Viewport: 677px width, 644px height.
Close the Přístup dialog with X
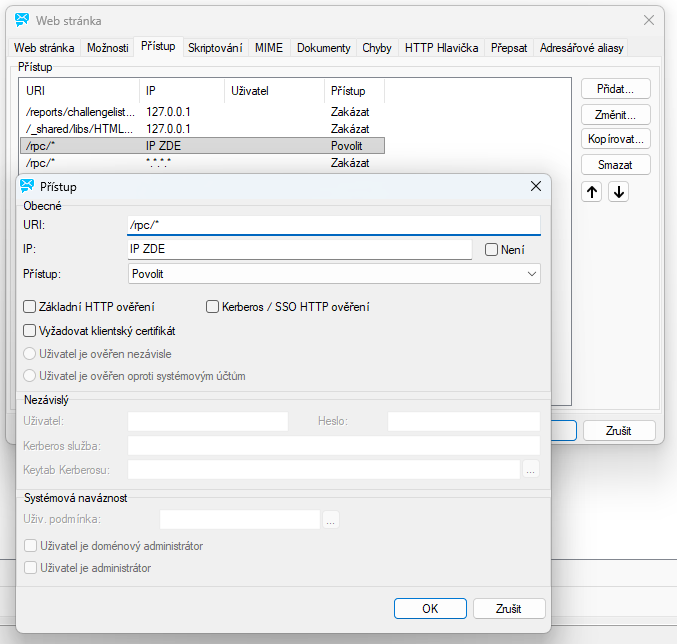pyautogui.click(x=536, y=186)
